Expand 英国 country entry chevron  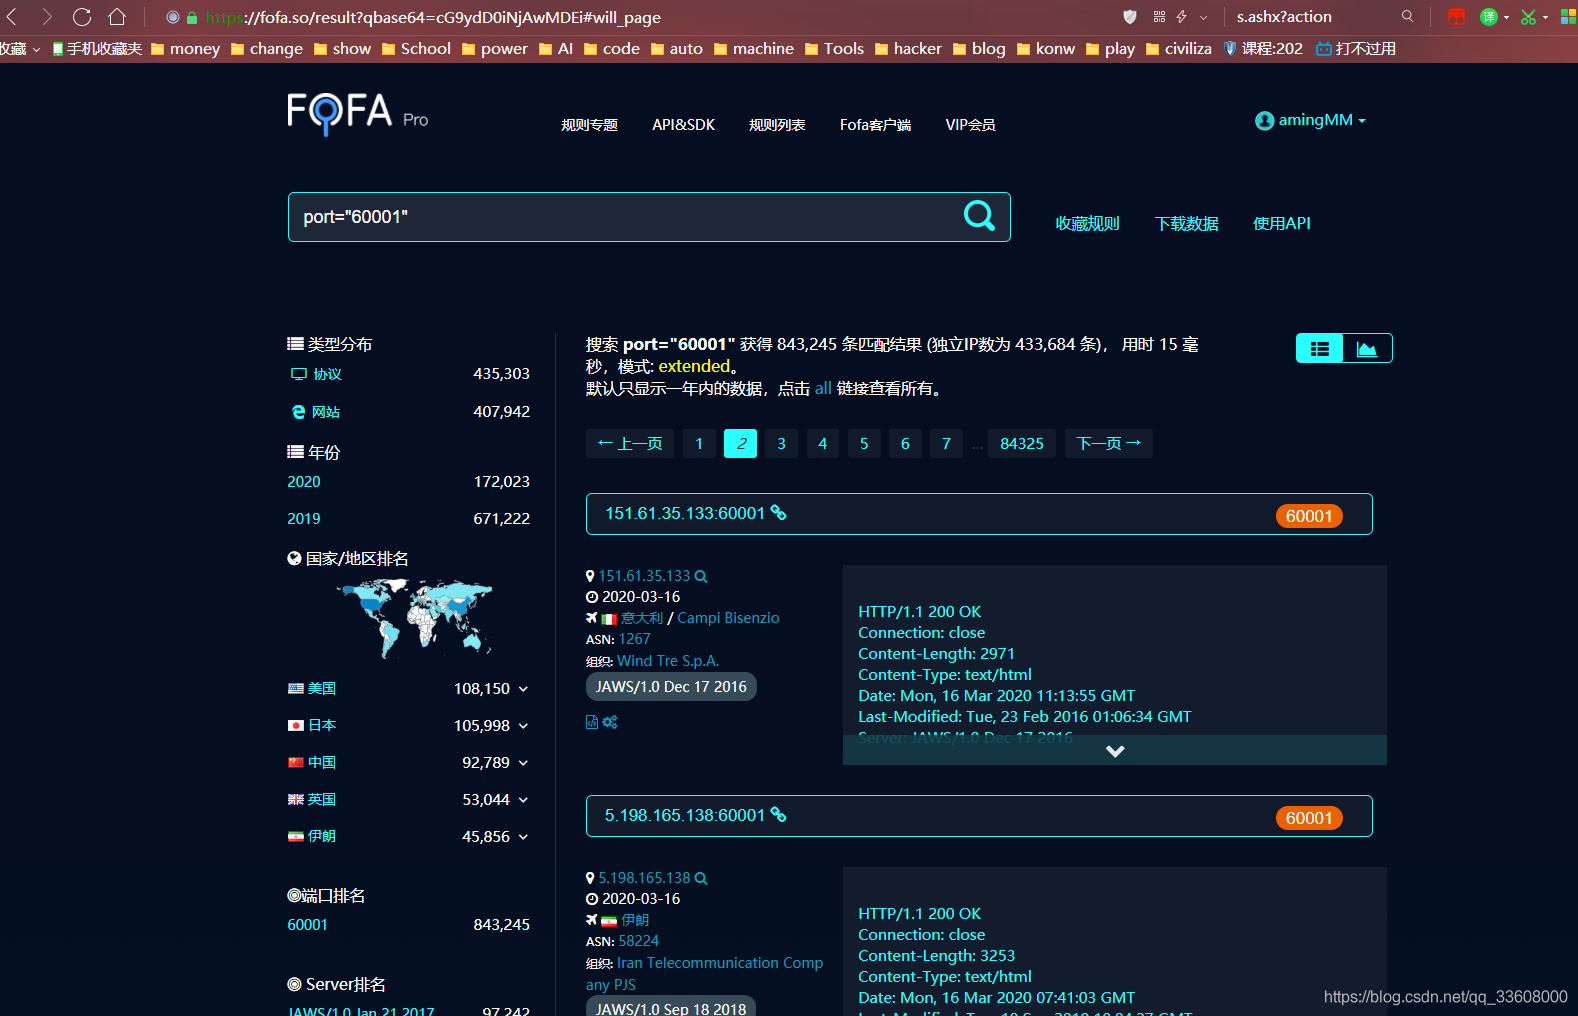click(523, 800)
